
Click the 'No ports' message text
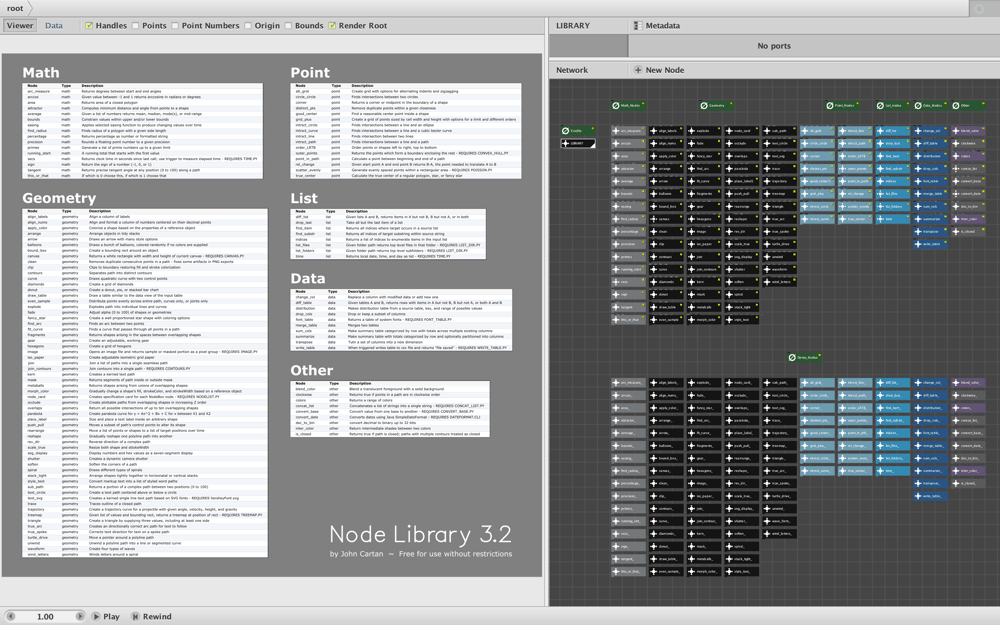(774, 46)
